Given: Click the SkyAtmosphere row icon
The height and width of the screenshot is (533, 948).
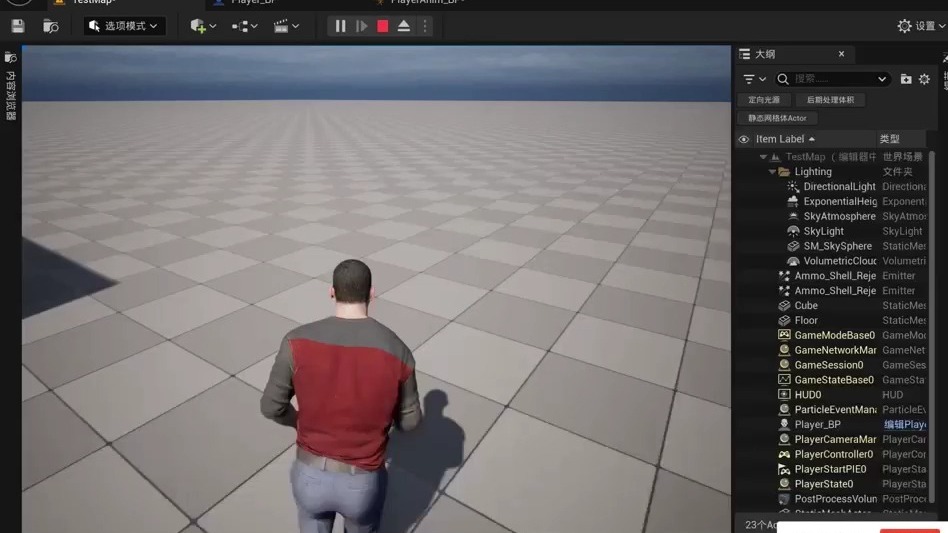Looking at the screenshot, I should pos(793,216).
